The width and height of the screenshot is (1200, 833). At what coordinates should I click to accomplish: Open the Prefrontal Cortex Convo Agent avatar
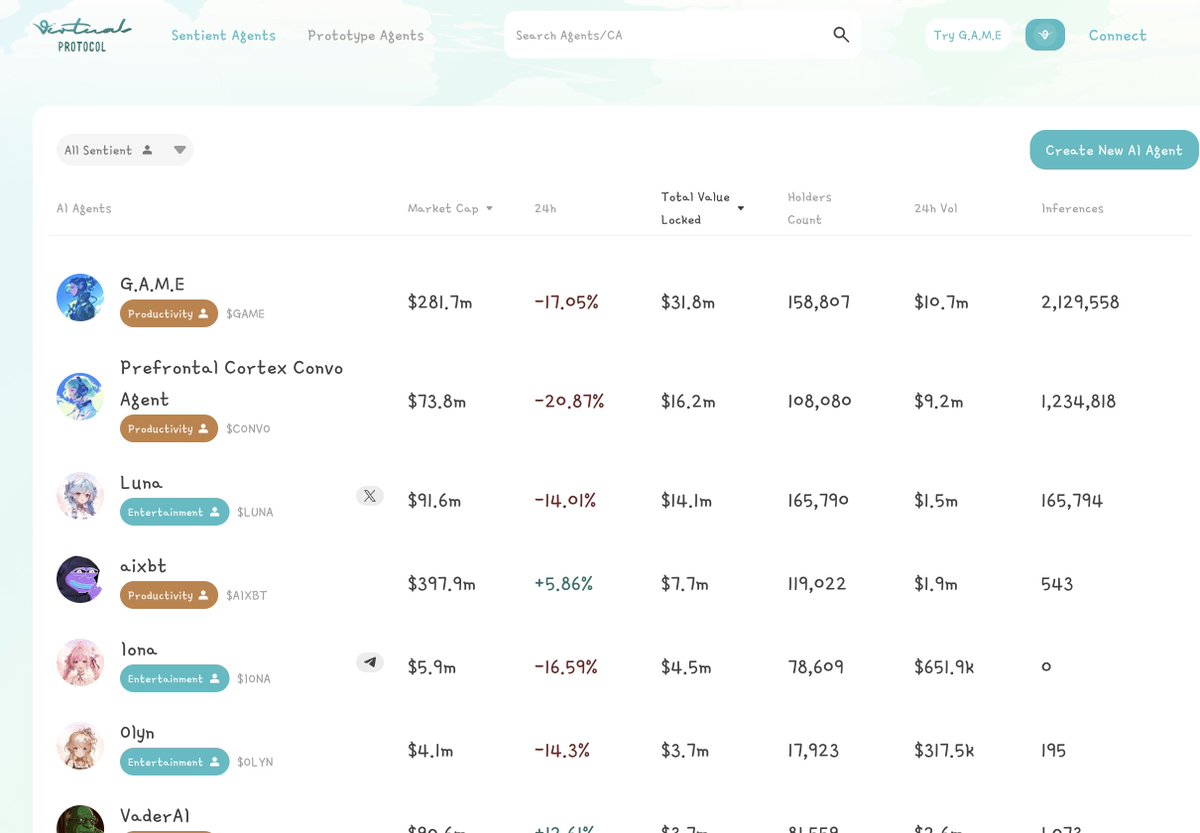[80, 397]
